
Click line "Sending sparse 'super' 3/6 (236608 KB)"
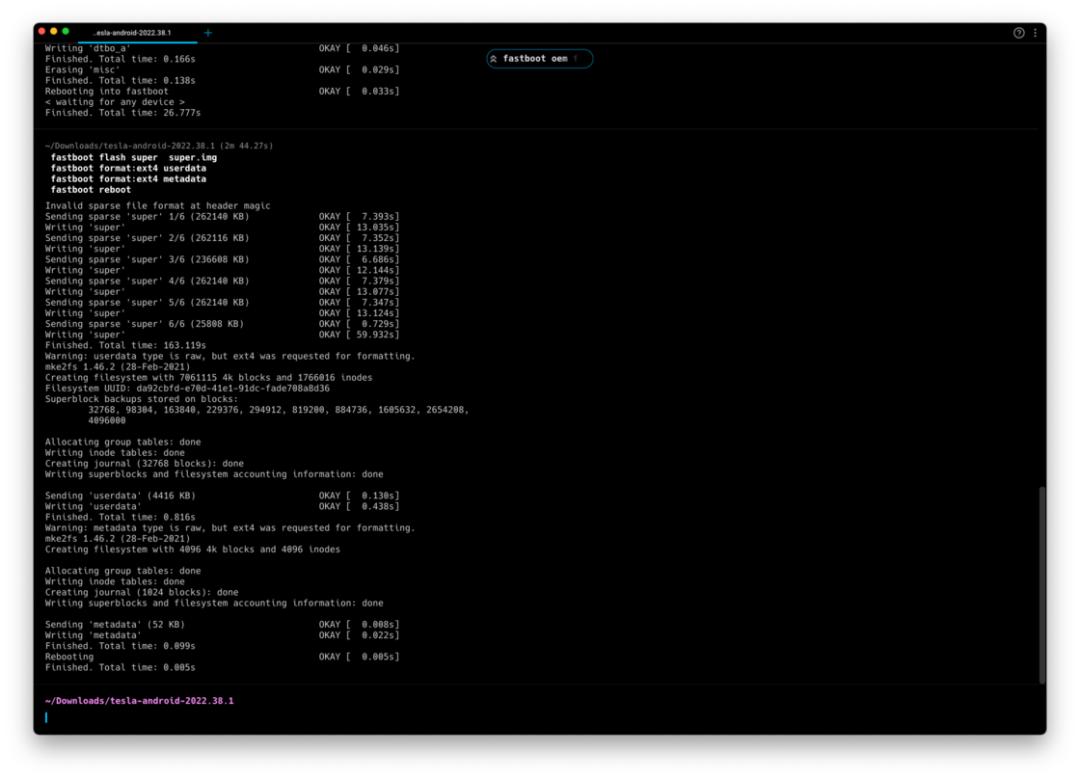pyautogui.click(x=147, y=259)
